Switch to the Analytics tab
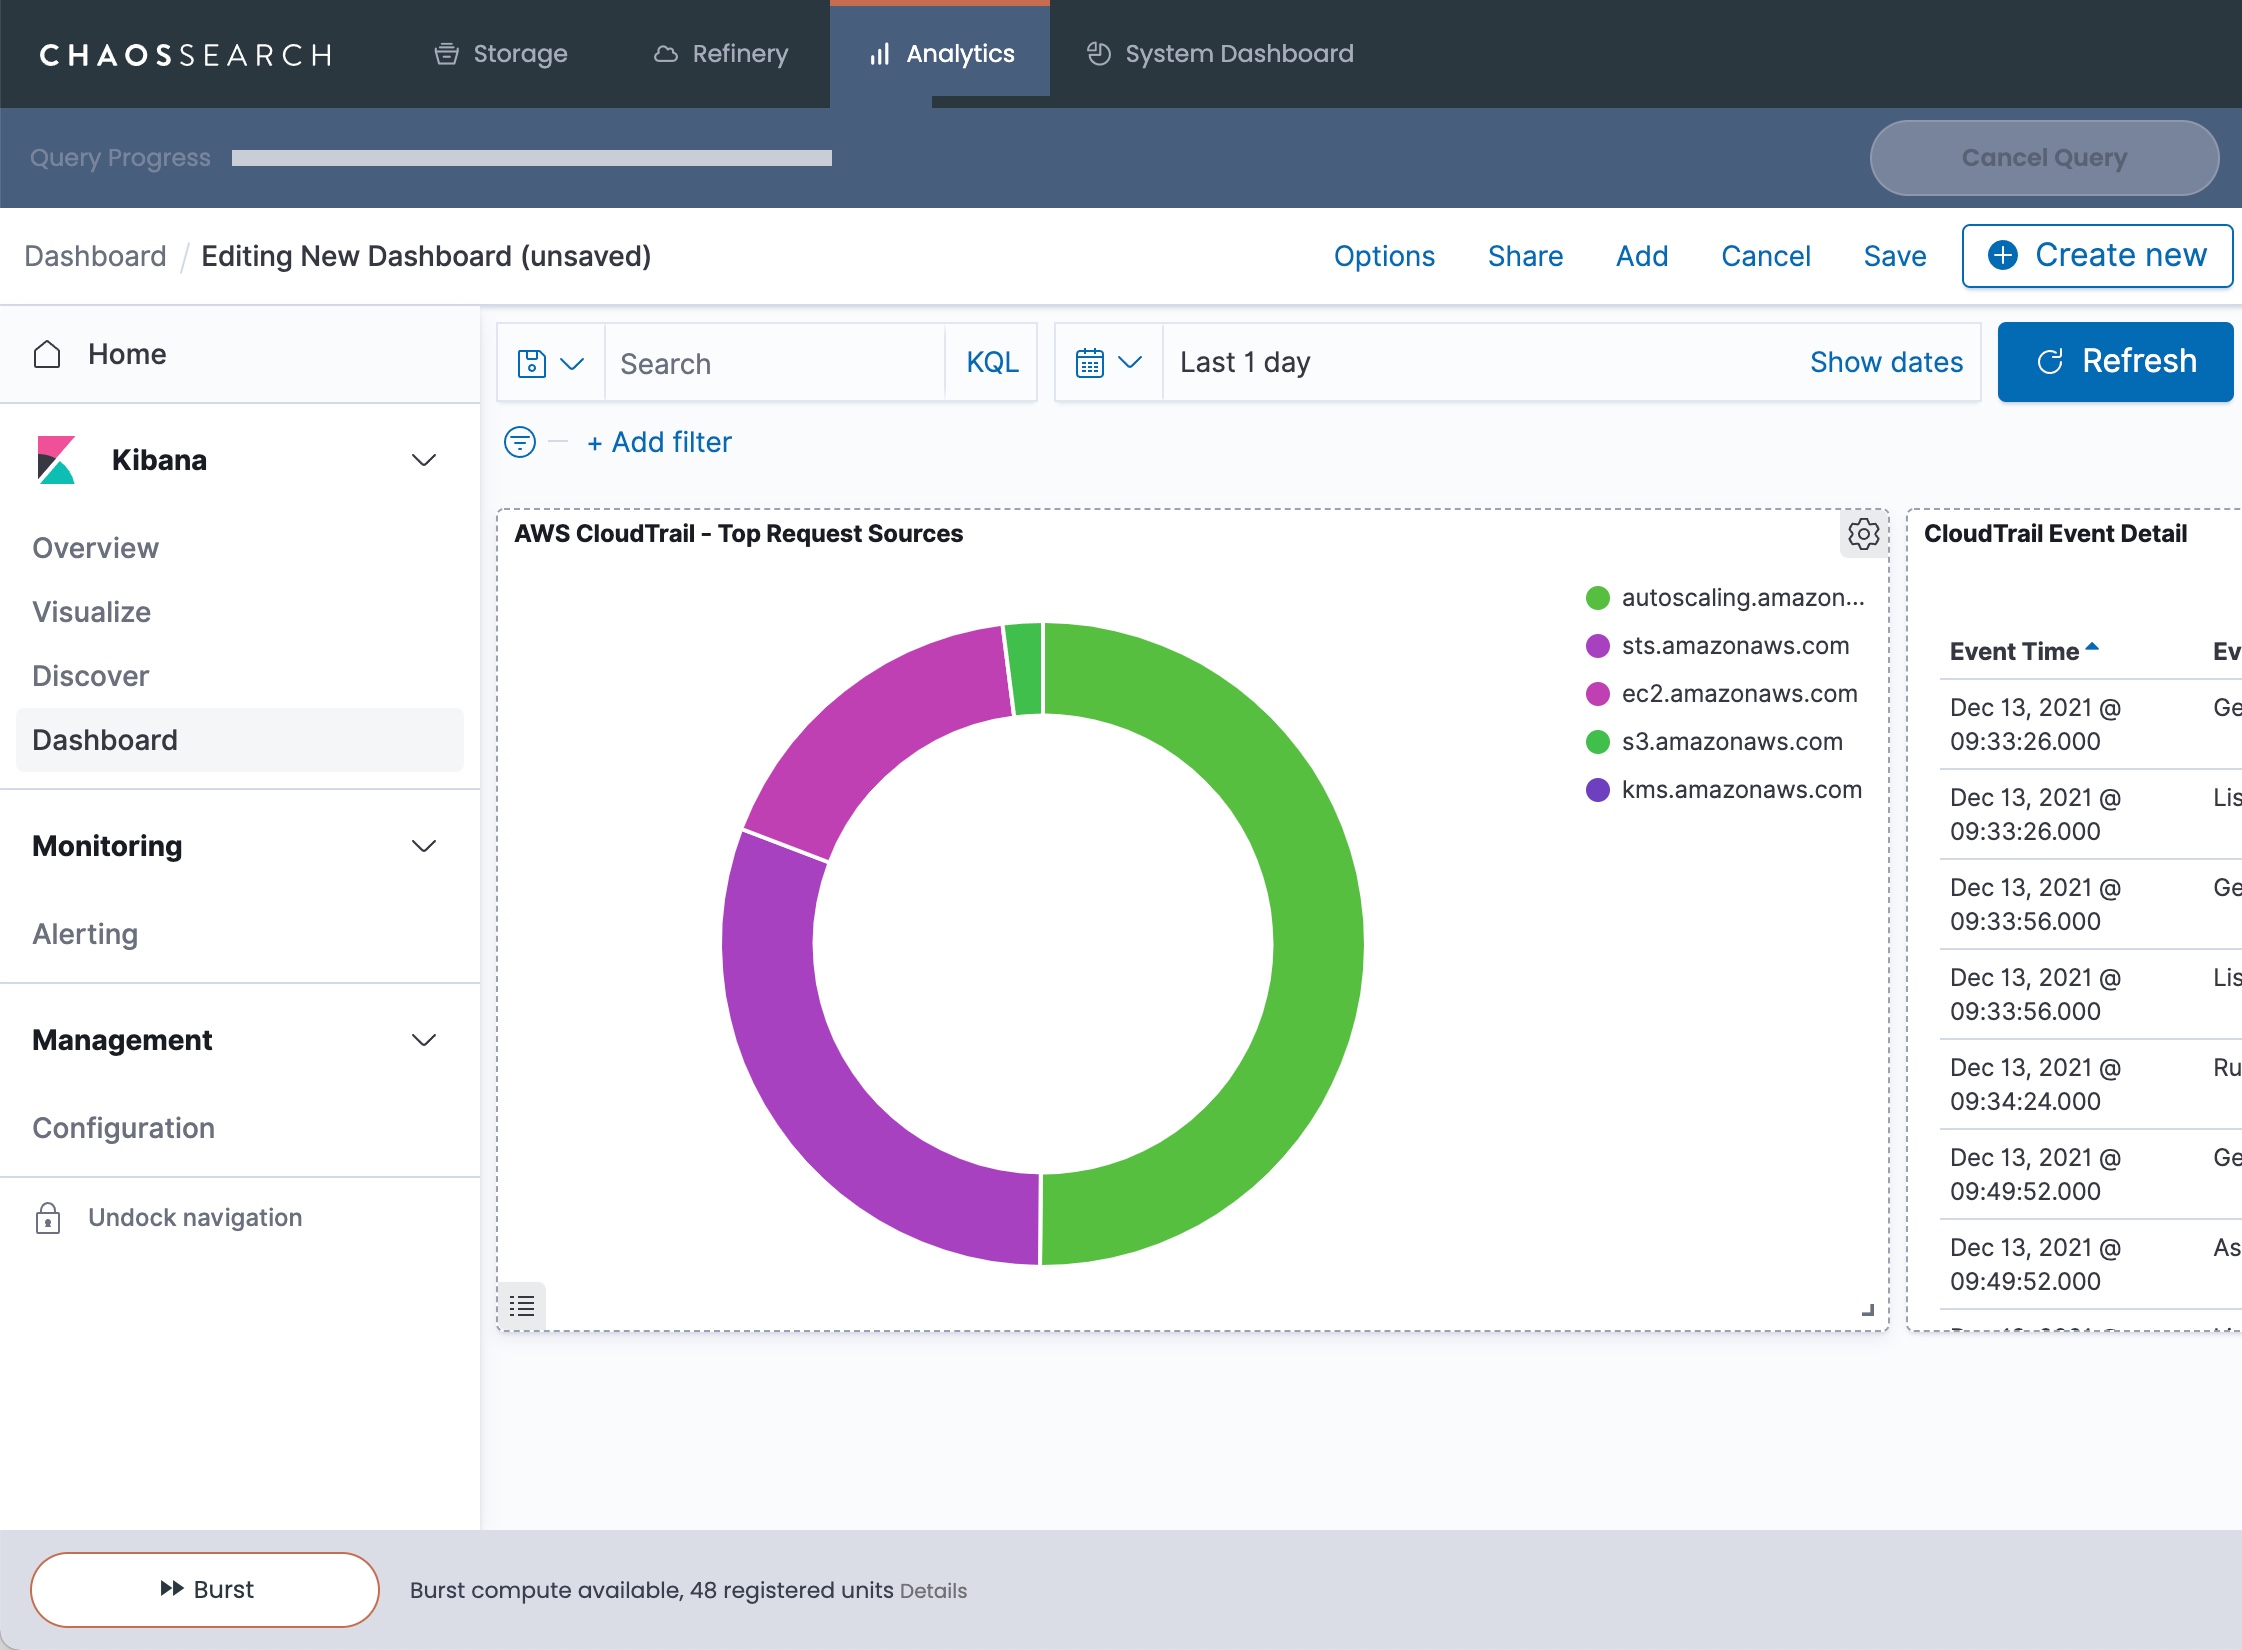Image resolution: width=2242 pixels, height=1650 pixels. 940,54
